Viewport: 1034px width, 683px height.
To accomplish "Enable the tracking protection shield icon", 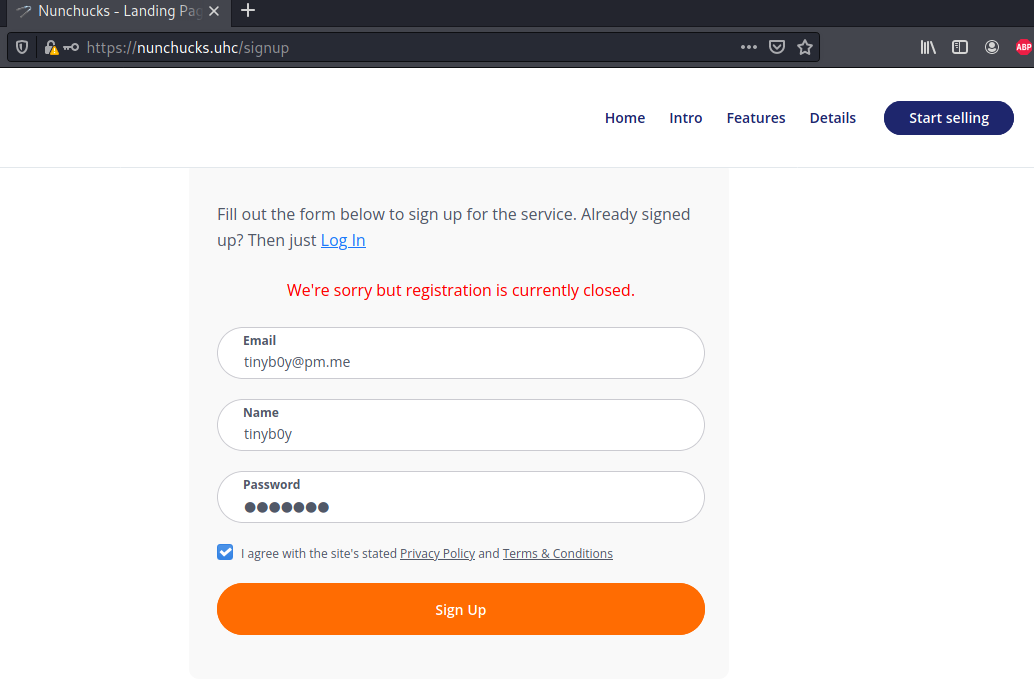I will pyautogui.click(x=20, y=47).
